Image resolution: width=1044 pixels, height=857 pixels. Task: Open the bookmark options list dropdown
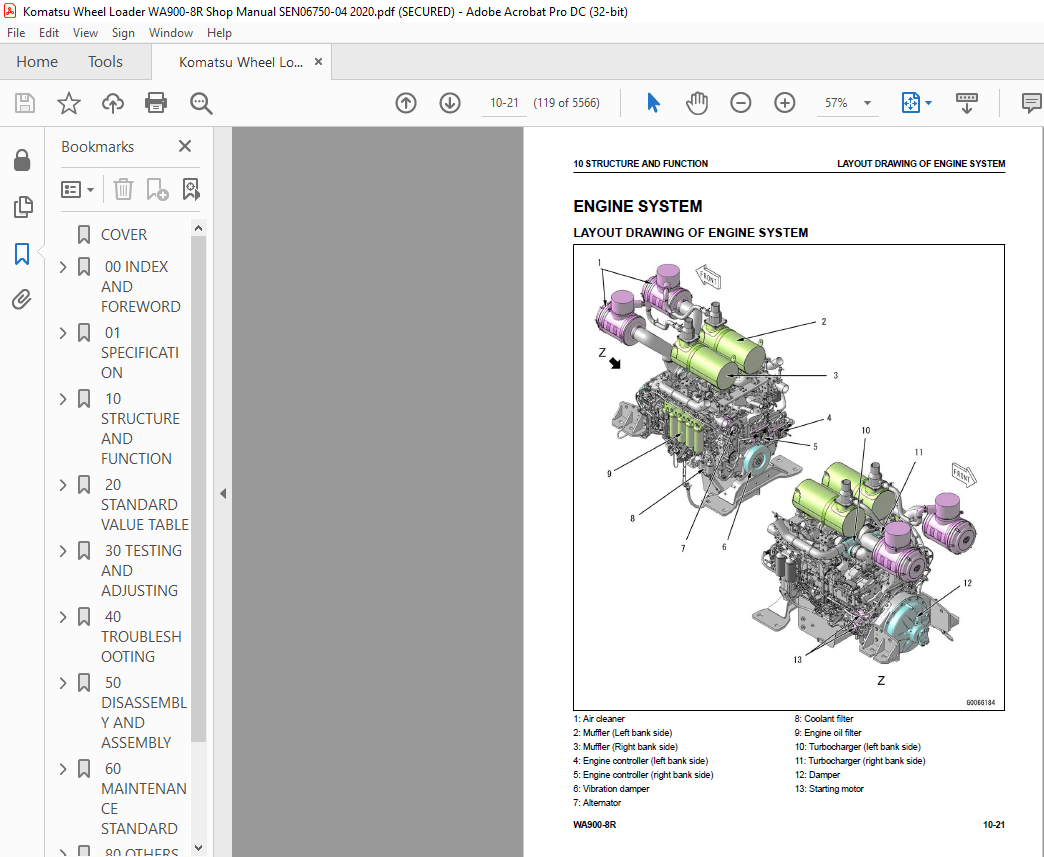tap(77, 189)
